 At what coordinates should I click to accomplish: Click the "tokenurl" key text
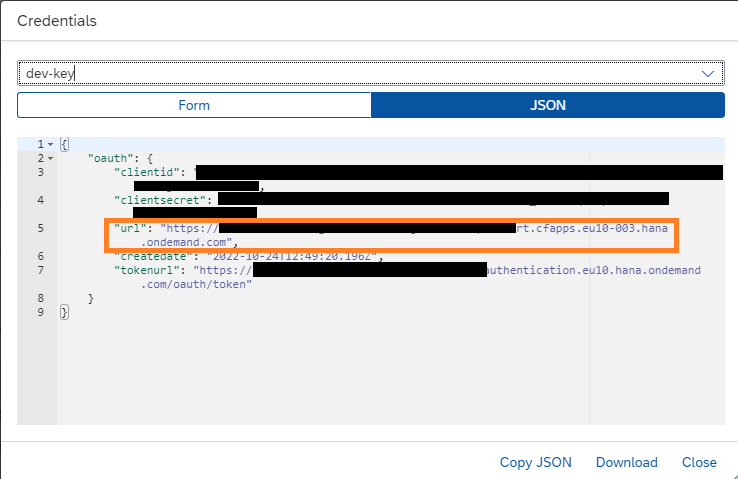(150, 270)
